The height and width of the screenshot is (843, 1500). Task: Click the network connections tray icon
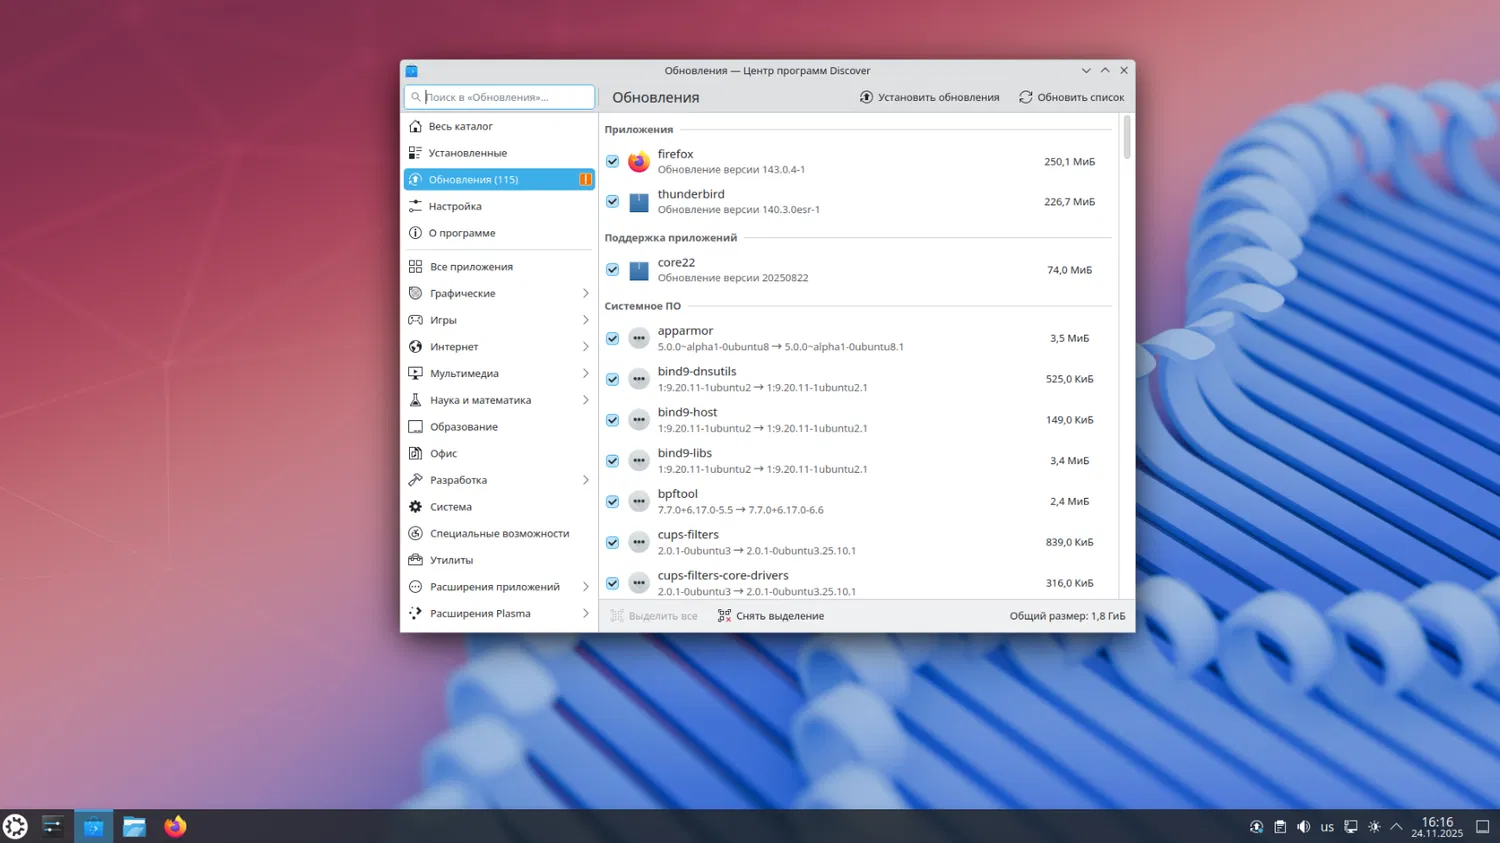1351,827
